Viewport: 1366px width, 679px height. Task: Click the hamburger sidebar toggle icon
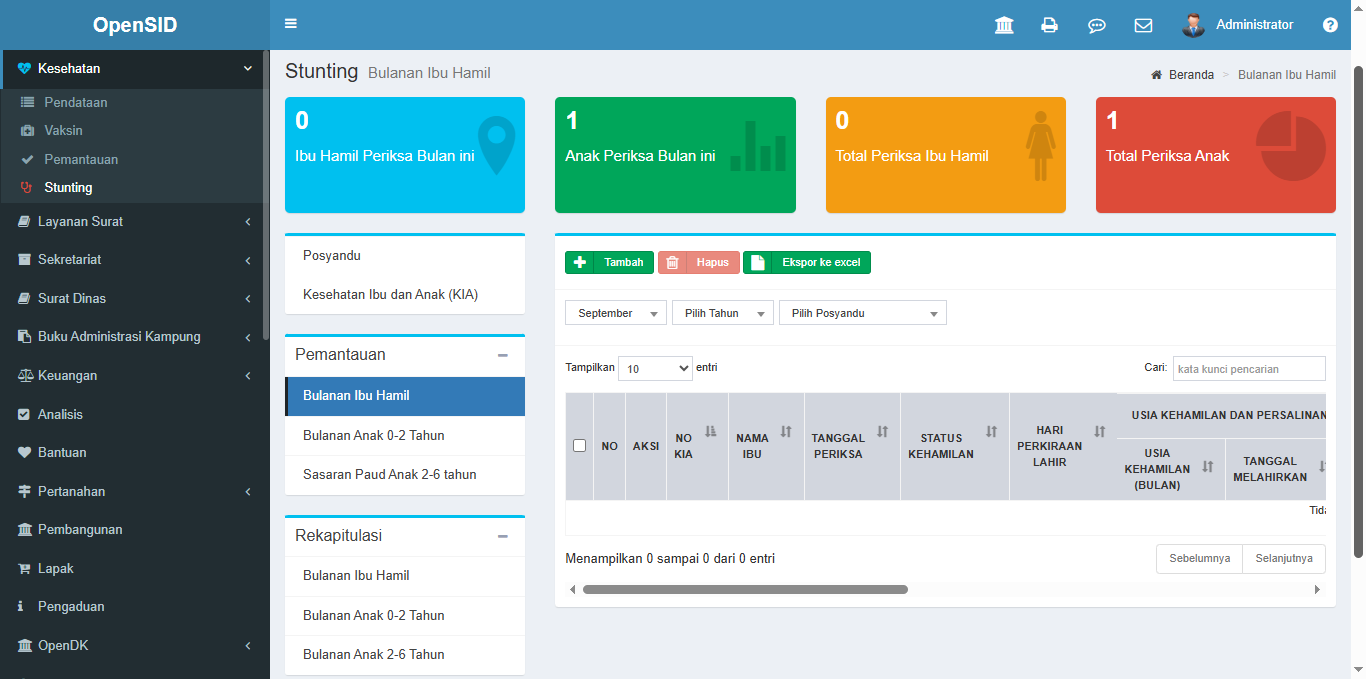[291, 24]
